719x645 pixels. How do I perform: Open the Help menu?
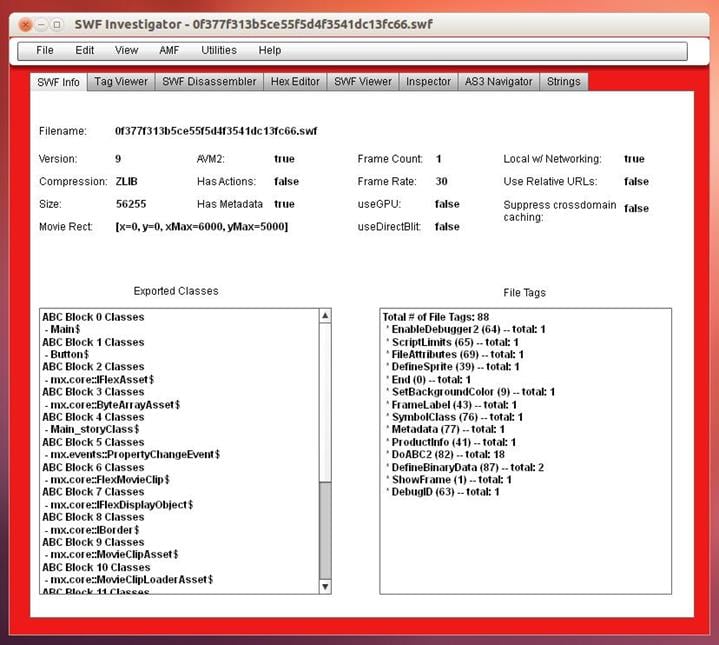[270, 50]
